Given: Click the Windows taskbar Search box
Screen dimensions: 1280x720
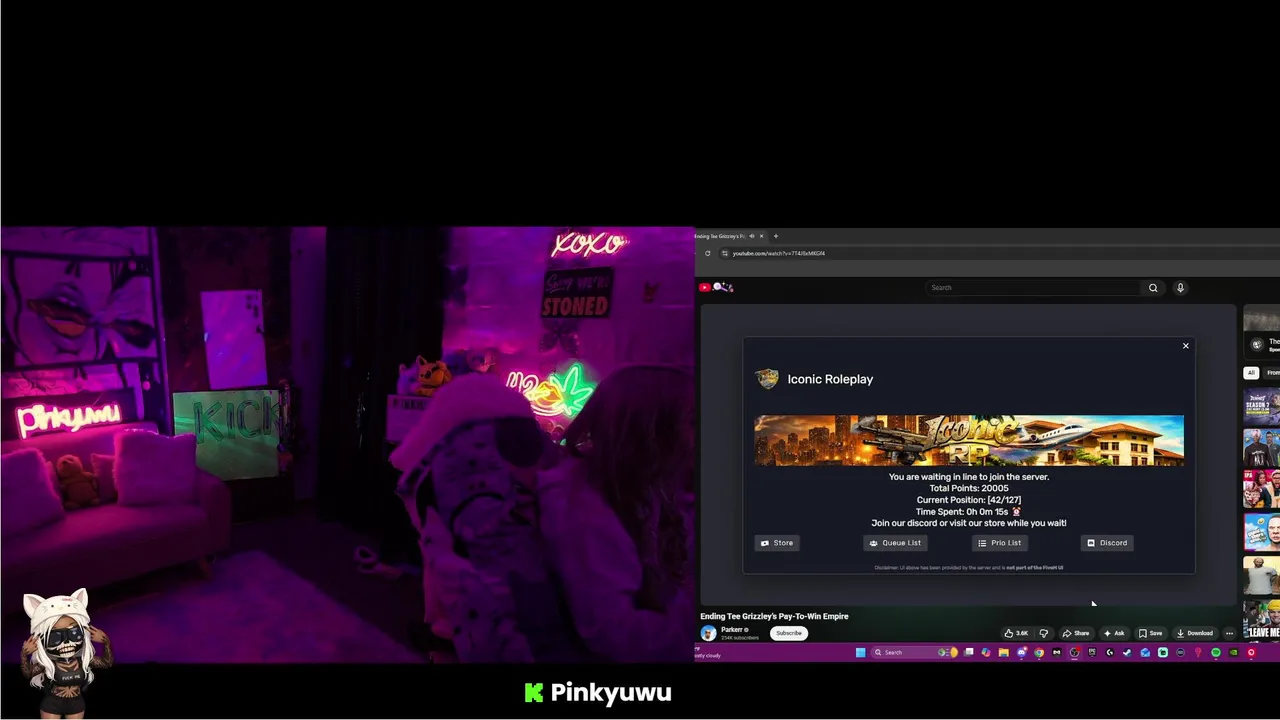Looking at the screenshot, I should 915,652.
